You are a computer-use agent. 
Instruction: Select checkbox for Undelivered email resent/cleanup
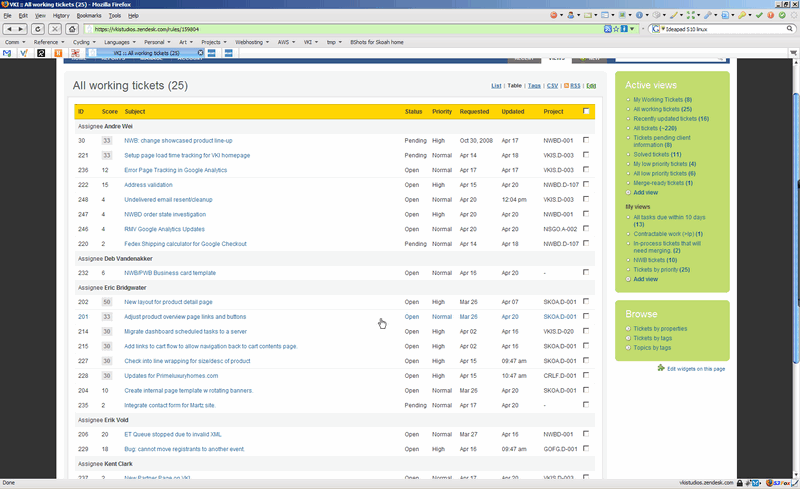click(586, 199)
